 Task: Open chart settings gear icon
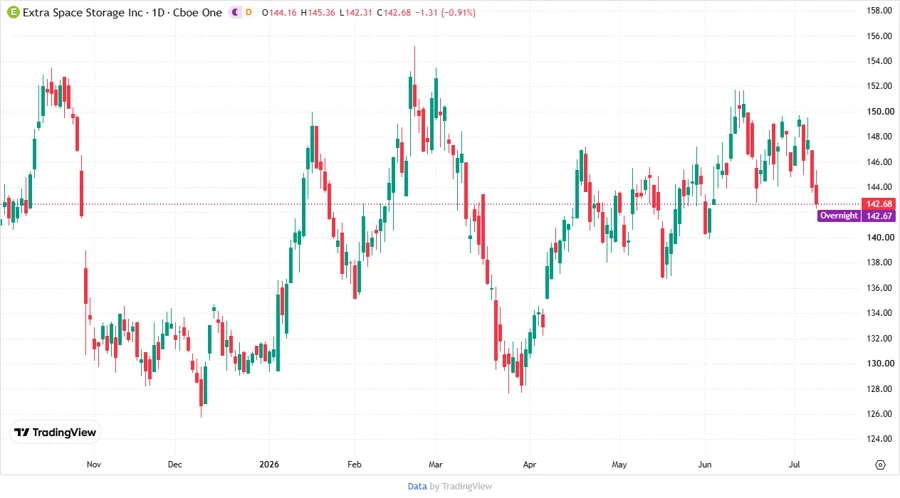tap(880, 465)
